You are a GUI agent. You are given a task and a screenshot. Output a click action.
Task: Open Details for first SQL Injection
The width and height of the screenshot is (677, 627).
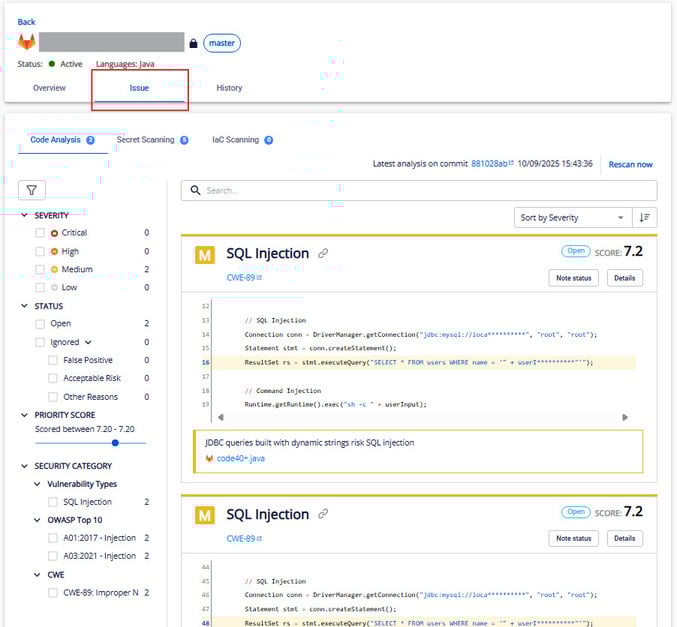coord(624,278)
